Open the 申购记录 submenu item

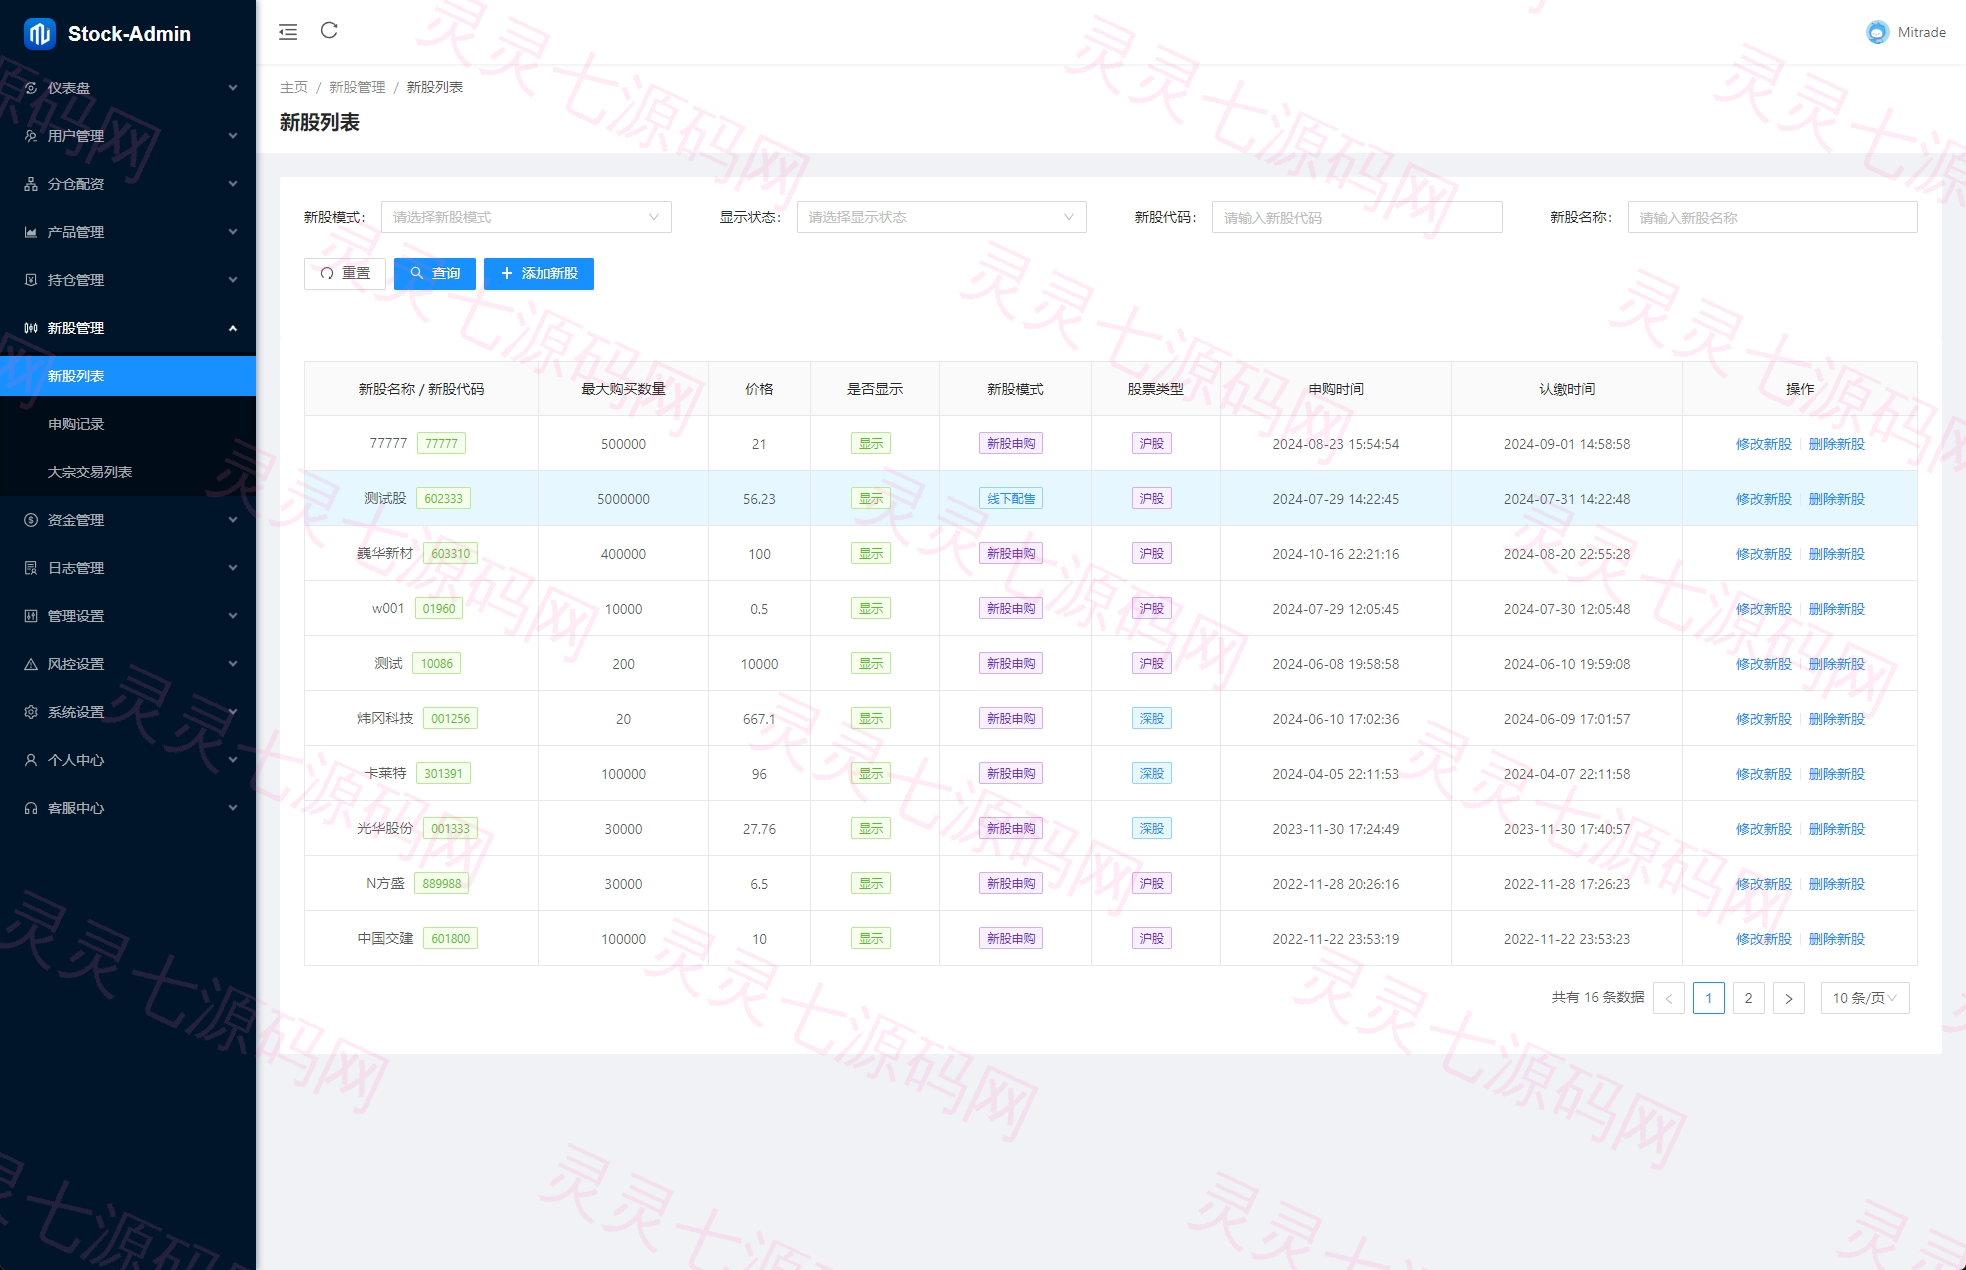tap(128, 424)
